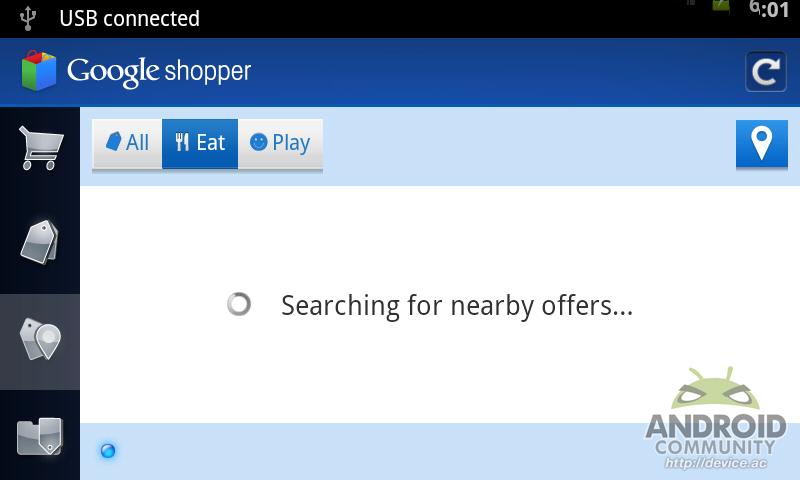The width and height of the screenshot is (800, 480).
Task: Tap the loading spinner
Action: point(239,304)
